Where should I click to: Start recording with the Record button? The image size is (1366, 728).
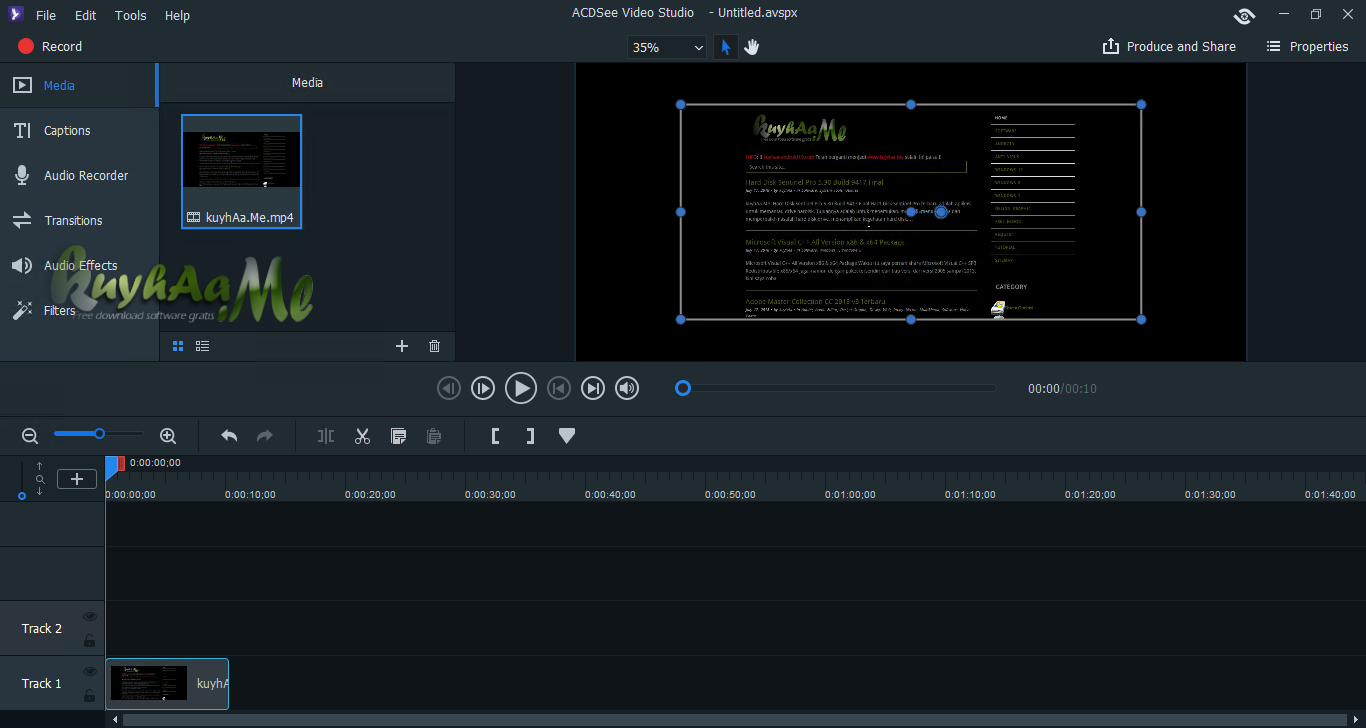(x=50, y=46)
